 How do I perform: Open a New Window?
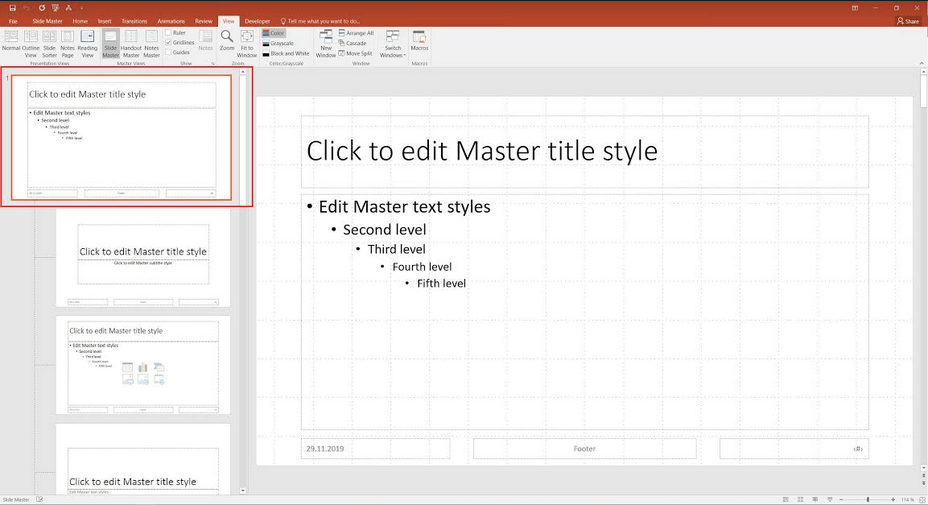point(326,44)
